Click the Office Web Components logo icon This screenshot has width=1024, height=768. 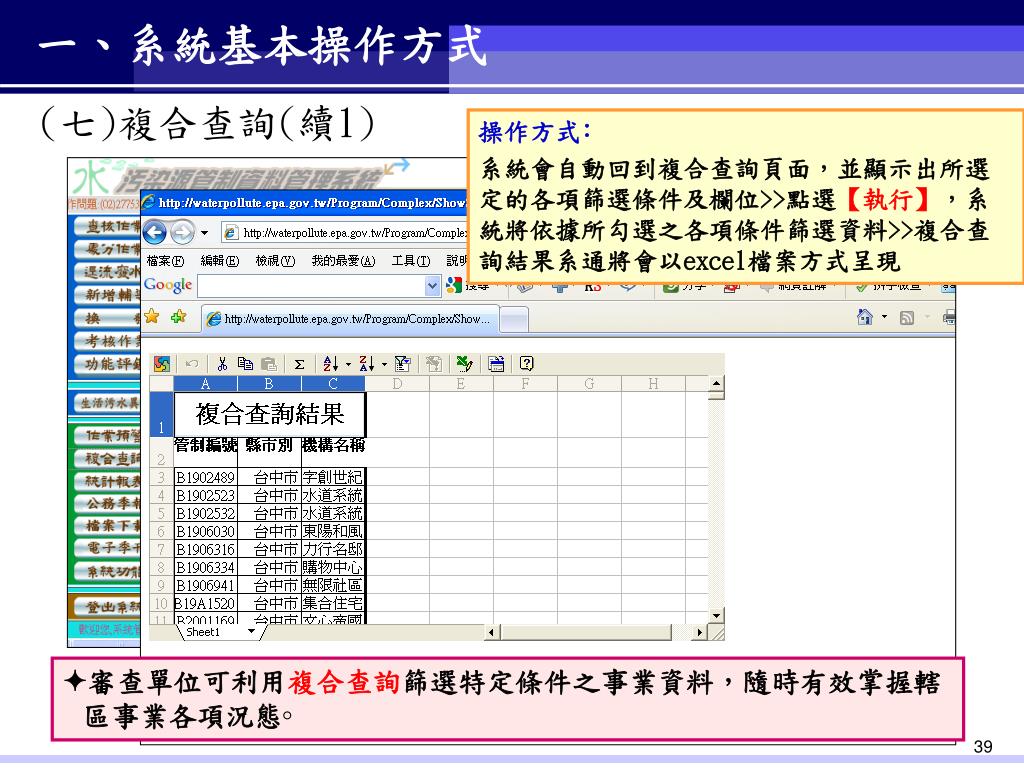[161, 364]
